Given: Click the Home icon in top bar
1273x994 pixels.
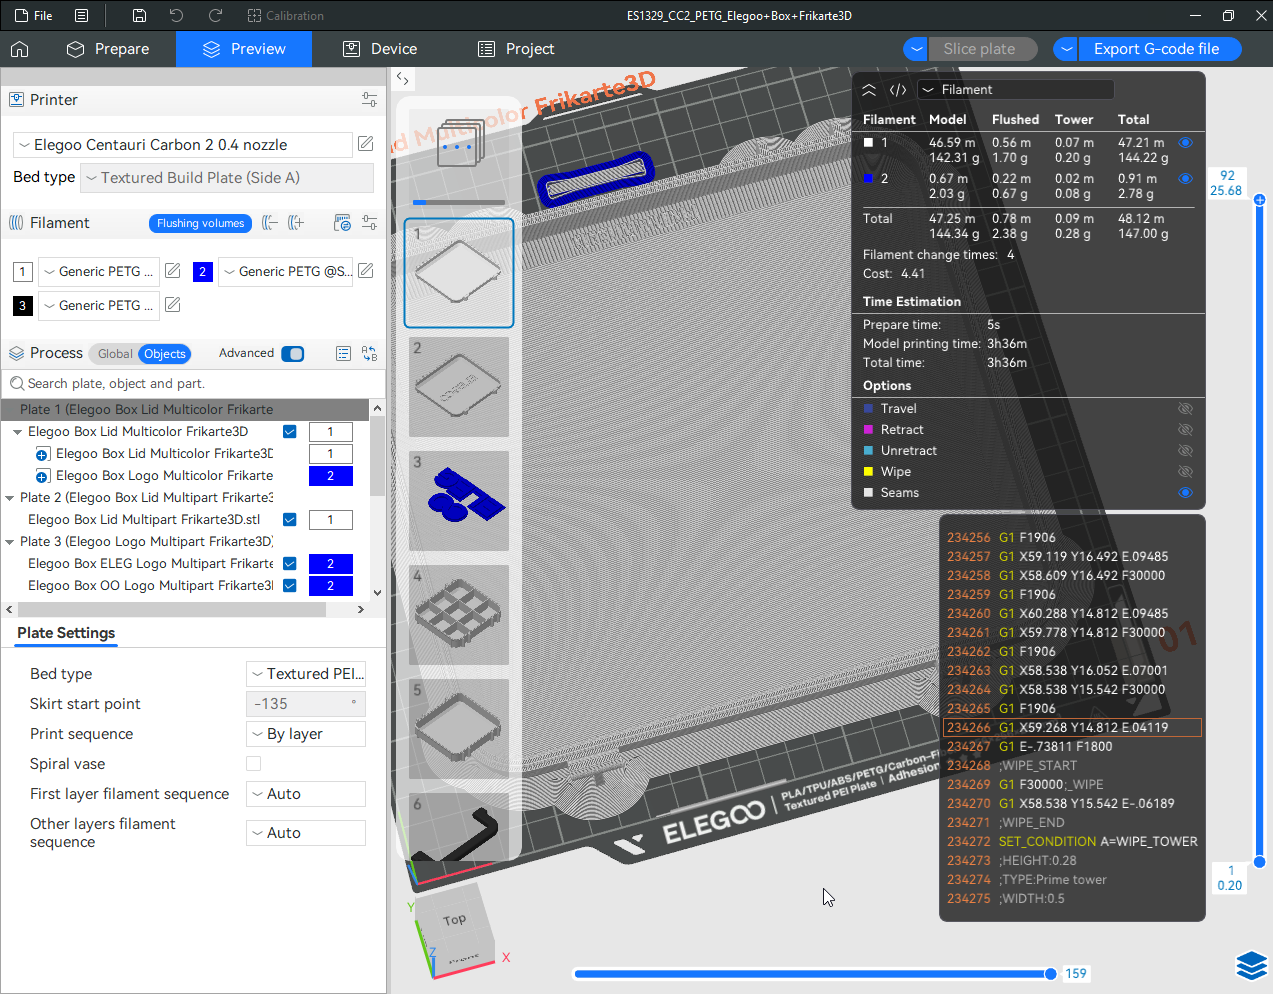Looking at the screenshot, I should point(20,49).
